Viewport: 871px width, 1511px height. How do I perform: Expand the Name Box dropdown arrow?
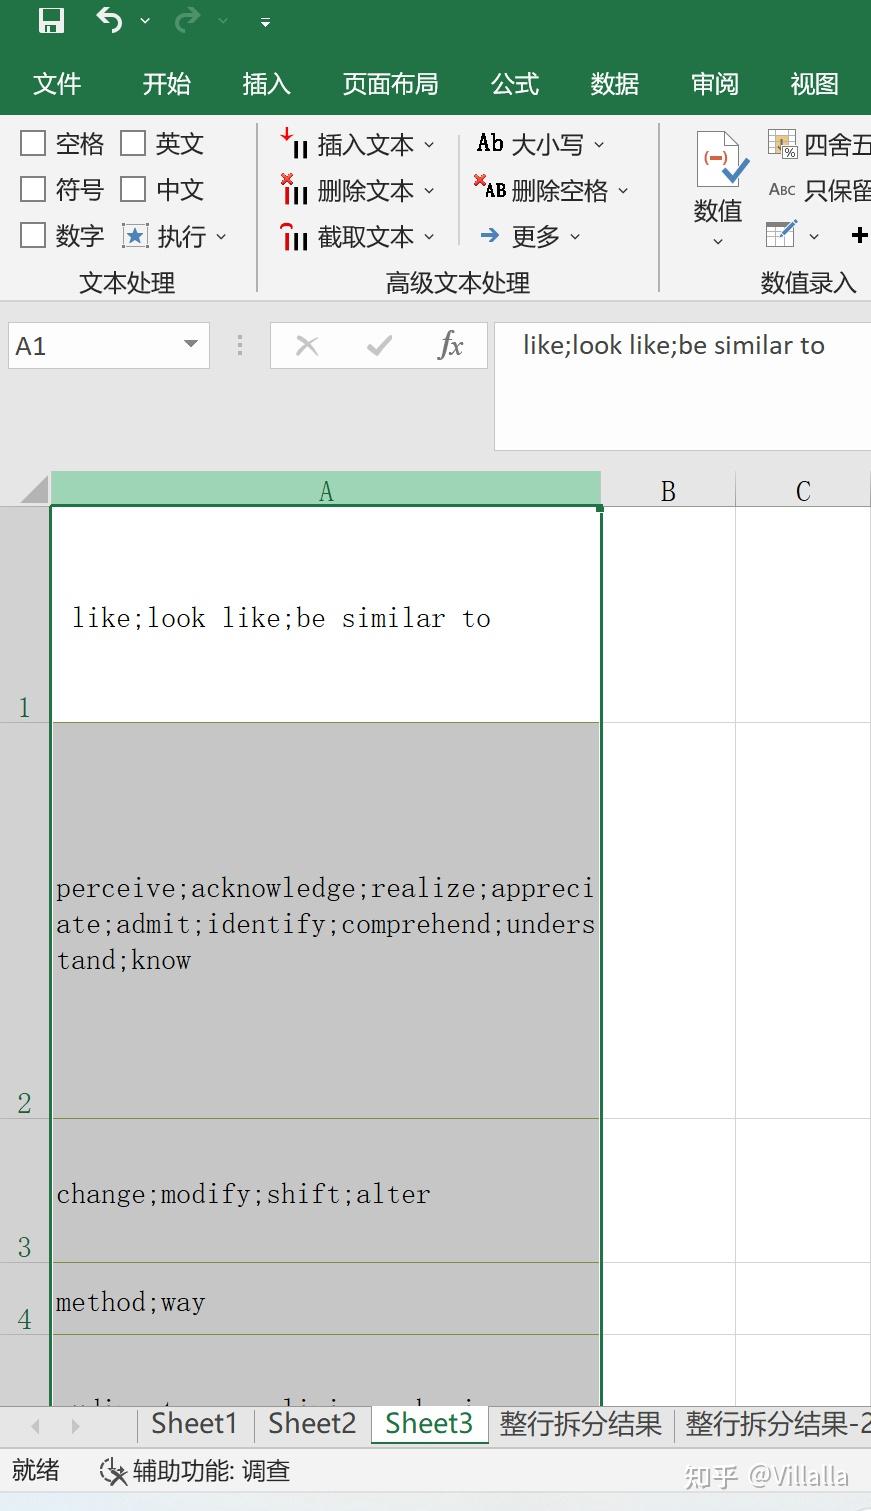coord(190,345)
